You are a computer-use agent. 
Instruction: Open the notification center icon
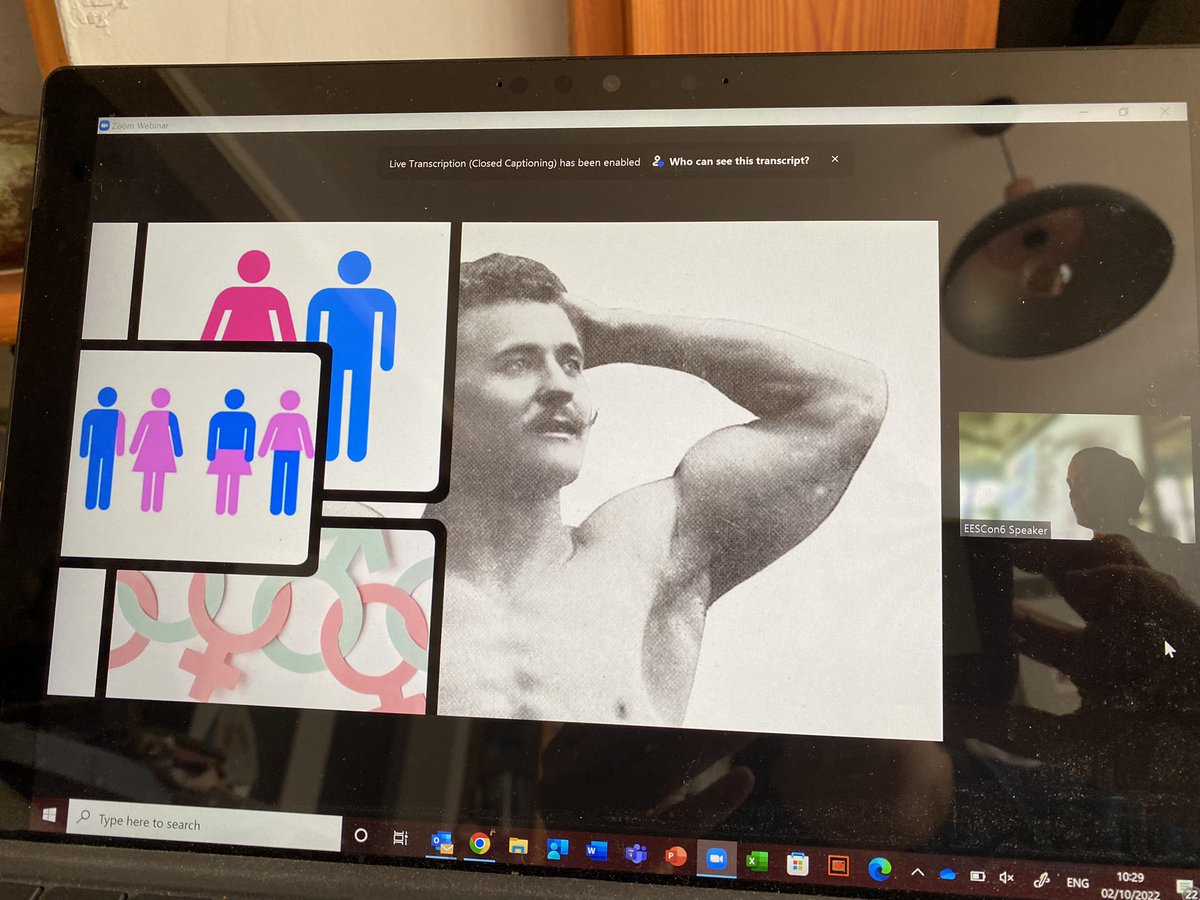click(x=1186, y=887)
